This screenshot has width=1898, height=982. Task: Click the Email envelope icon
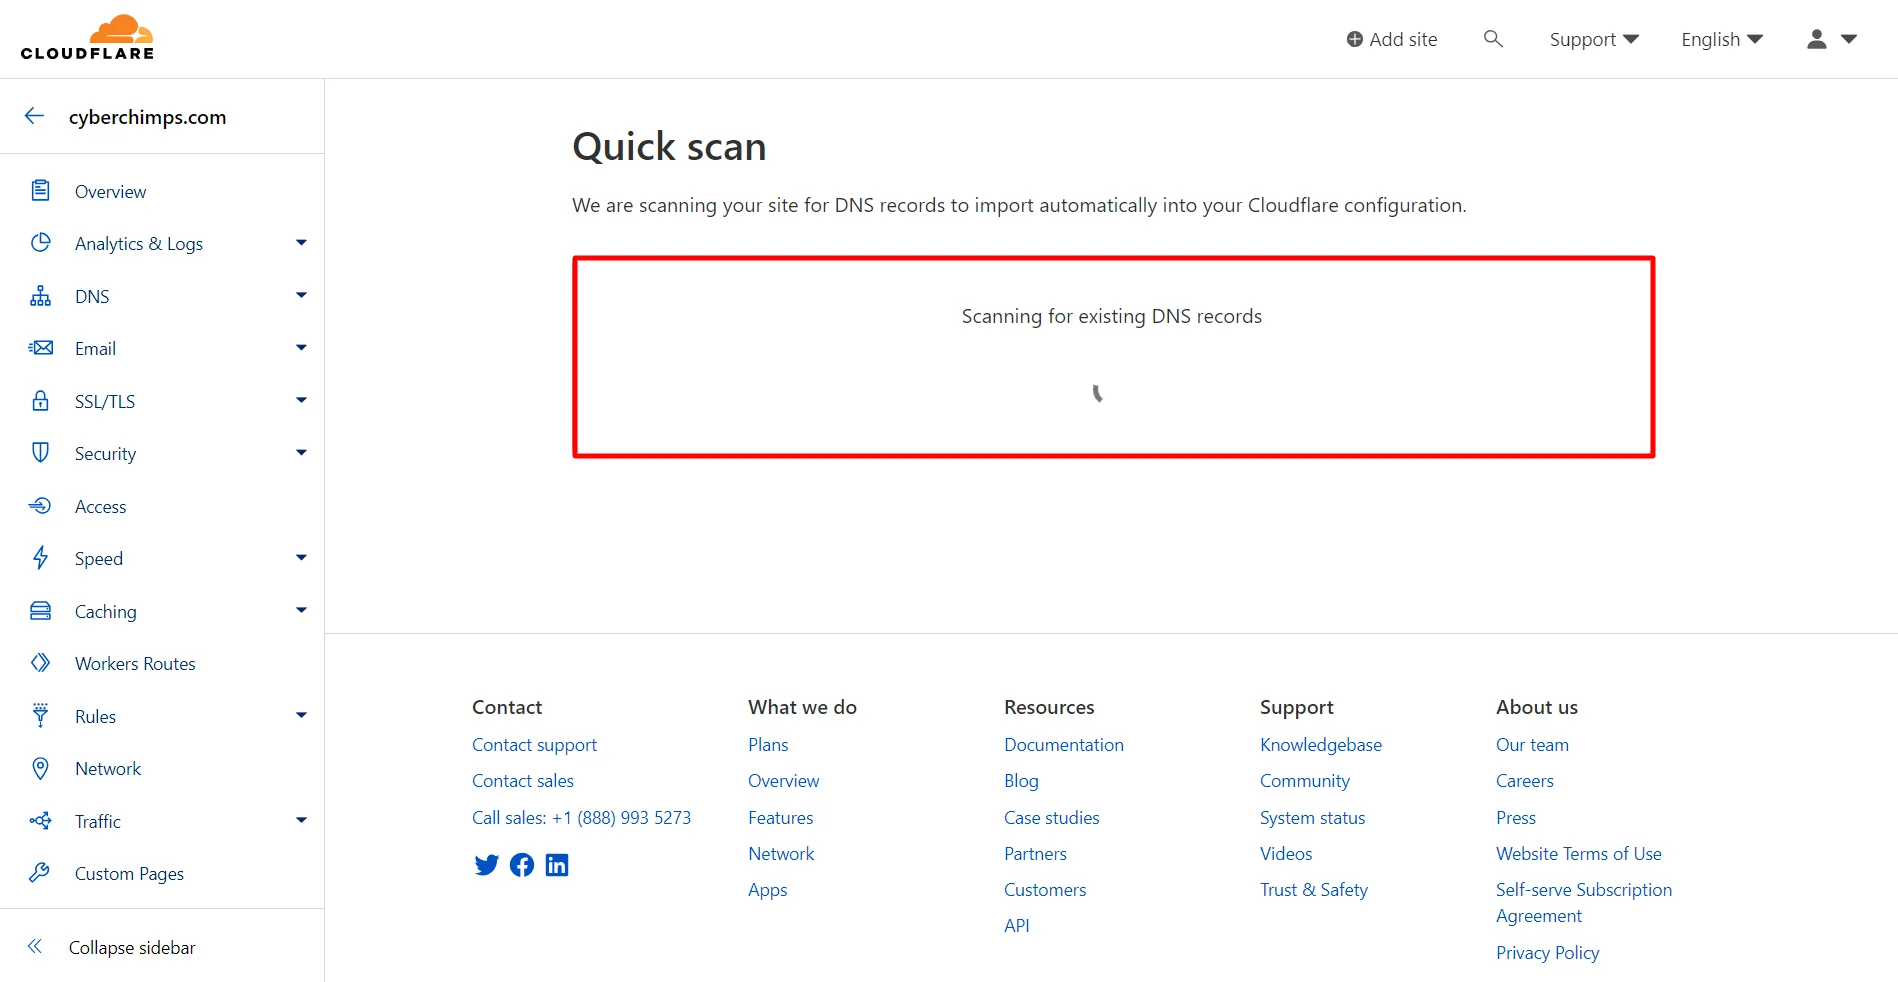click(40, 348)
